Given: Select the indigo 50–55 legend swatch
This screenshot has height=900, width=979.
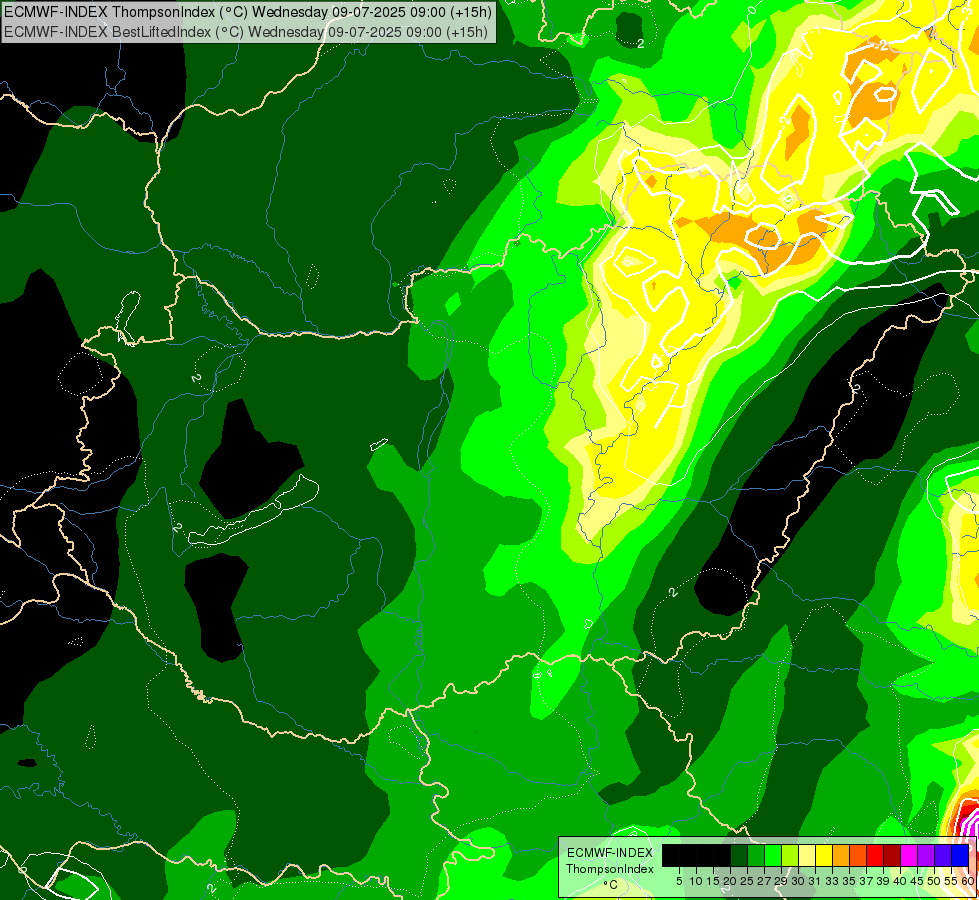Looking at the screenshot, I should [943, 855].
